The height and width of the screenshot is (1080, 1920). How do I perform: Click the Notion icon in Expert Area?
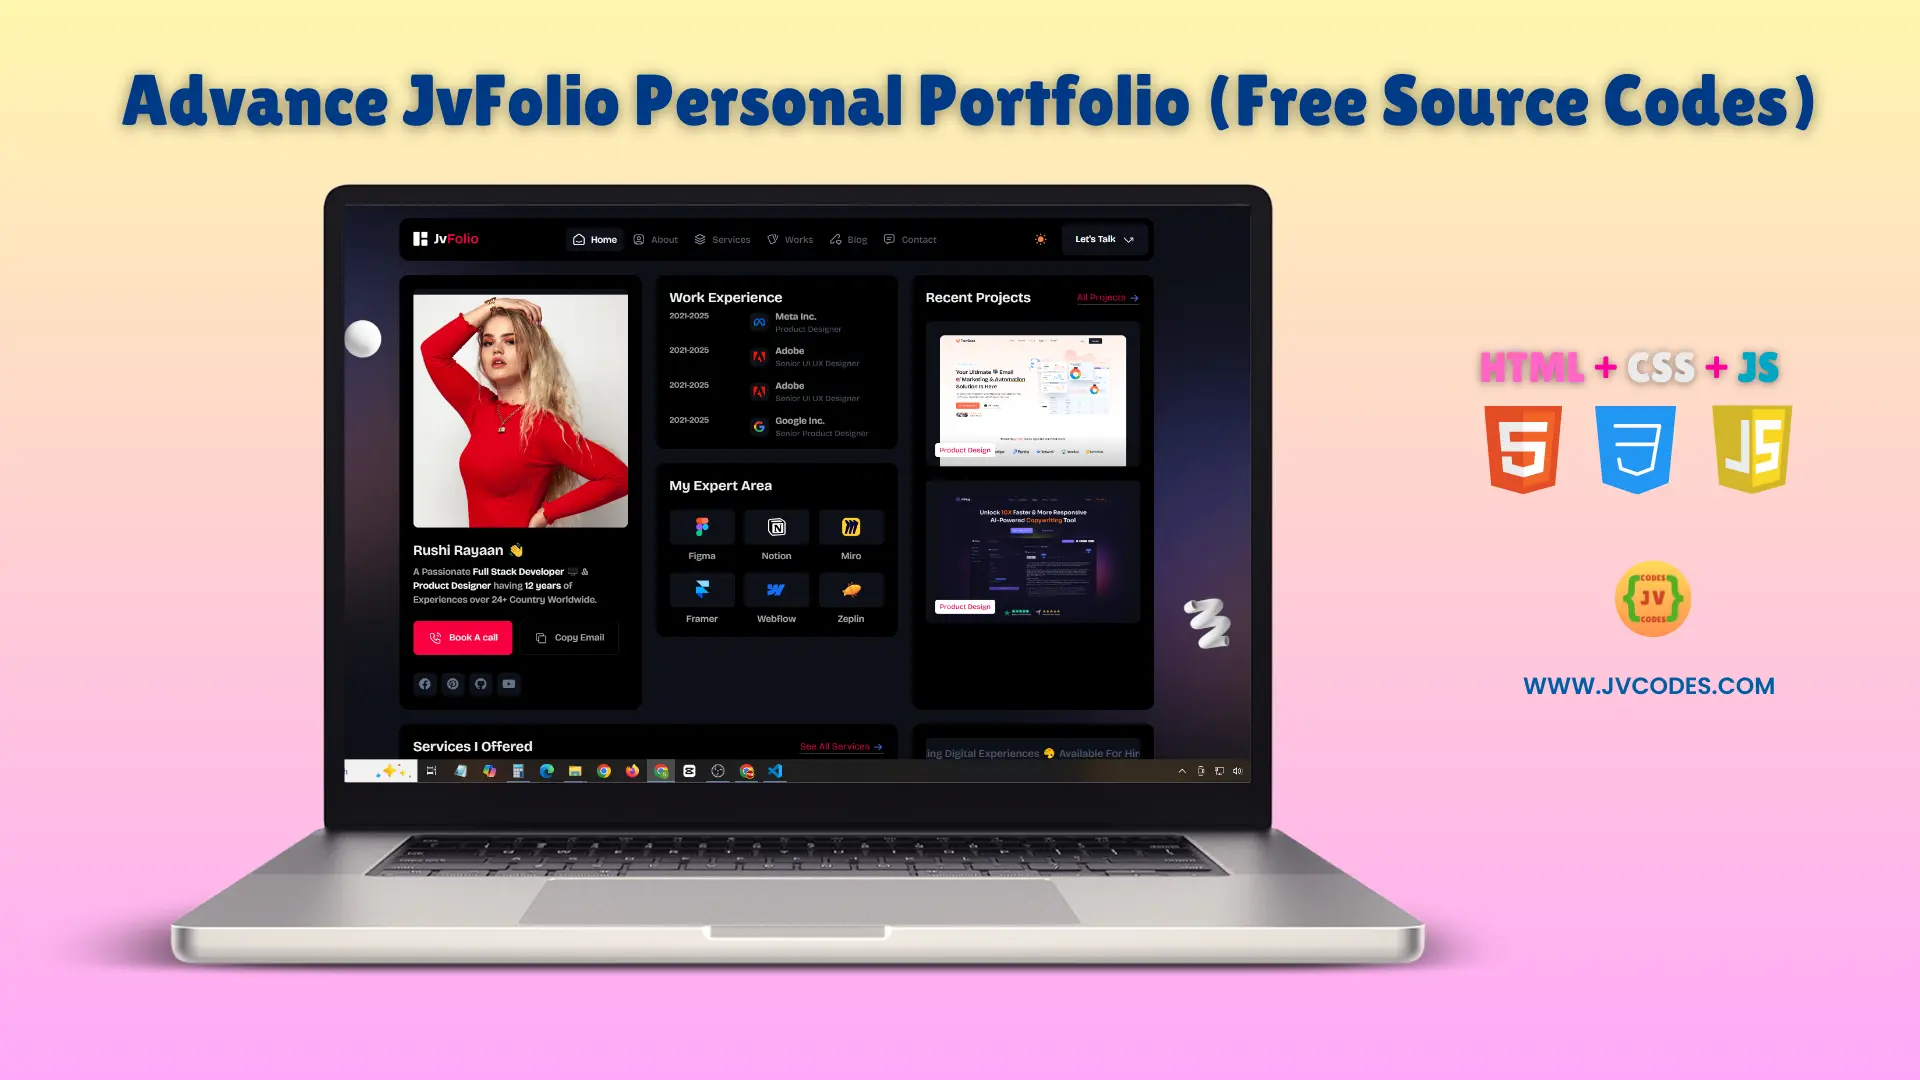[x=775, y=526]
